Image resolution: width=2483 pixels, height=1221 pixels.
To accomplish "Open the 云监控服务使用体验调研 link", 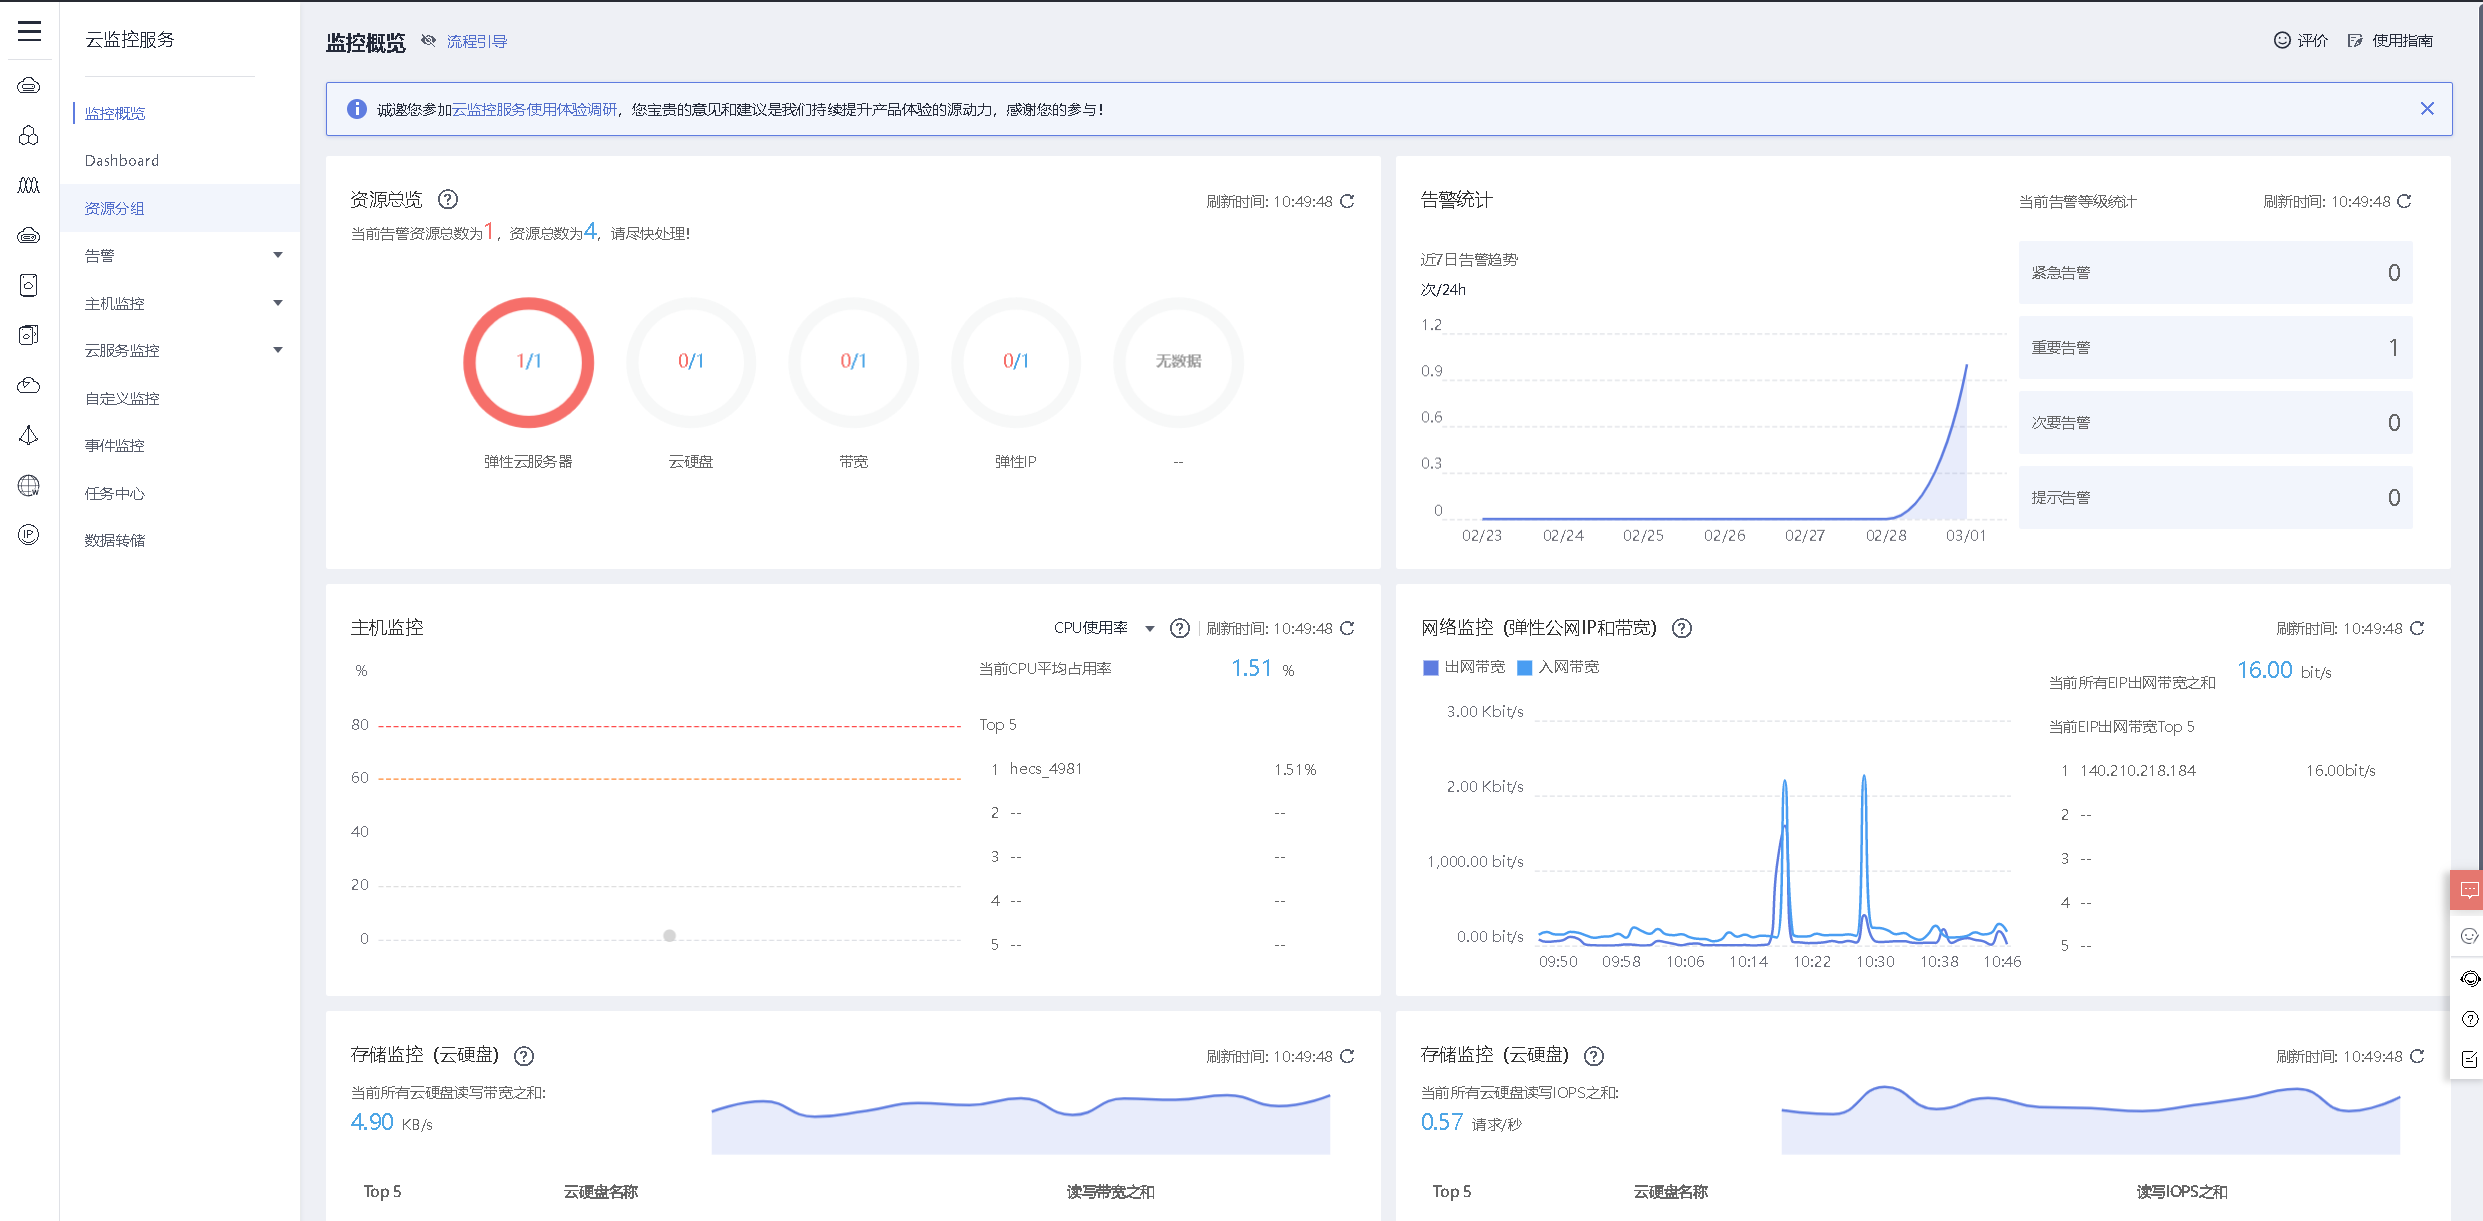I will click(x=534, y=109).
